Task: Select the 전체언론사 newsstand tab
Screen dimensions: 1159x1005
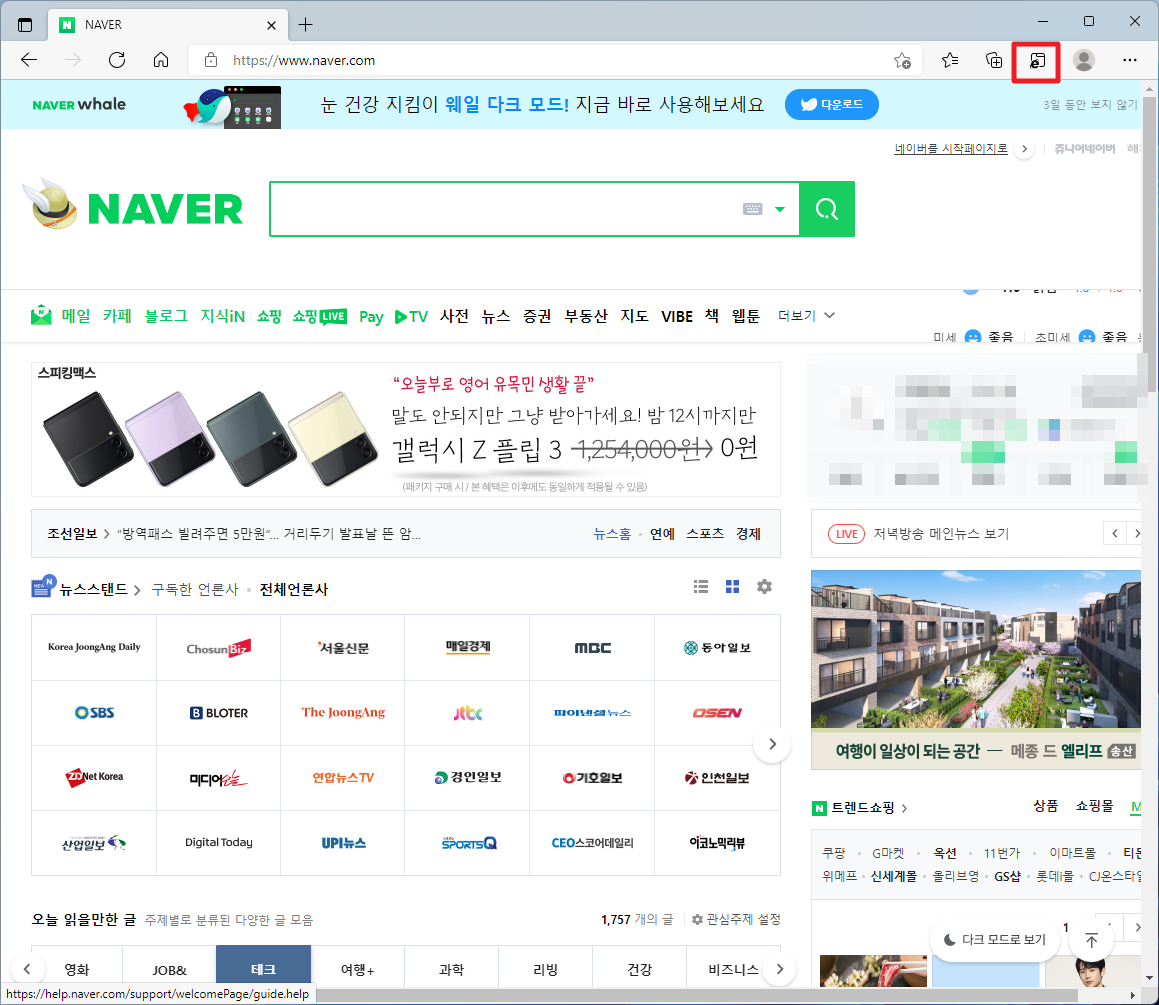Action: (293, 589)
